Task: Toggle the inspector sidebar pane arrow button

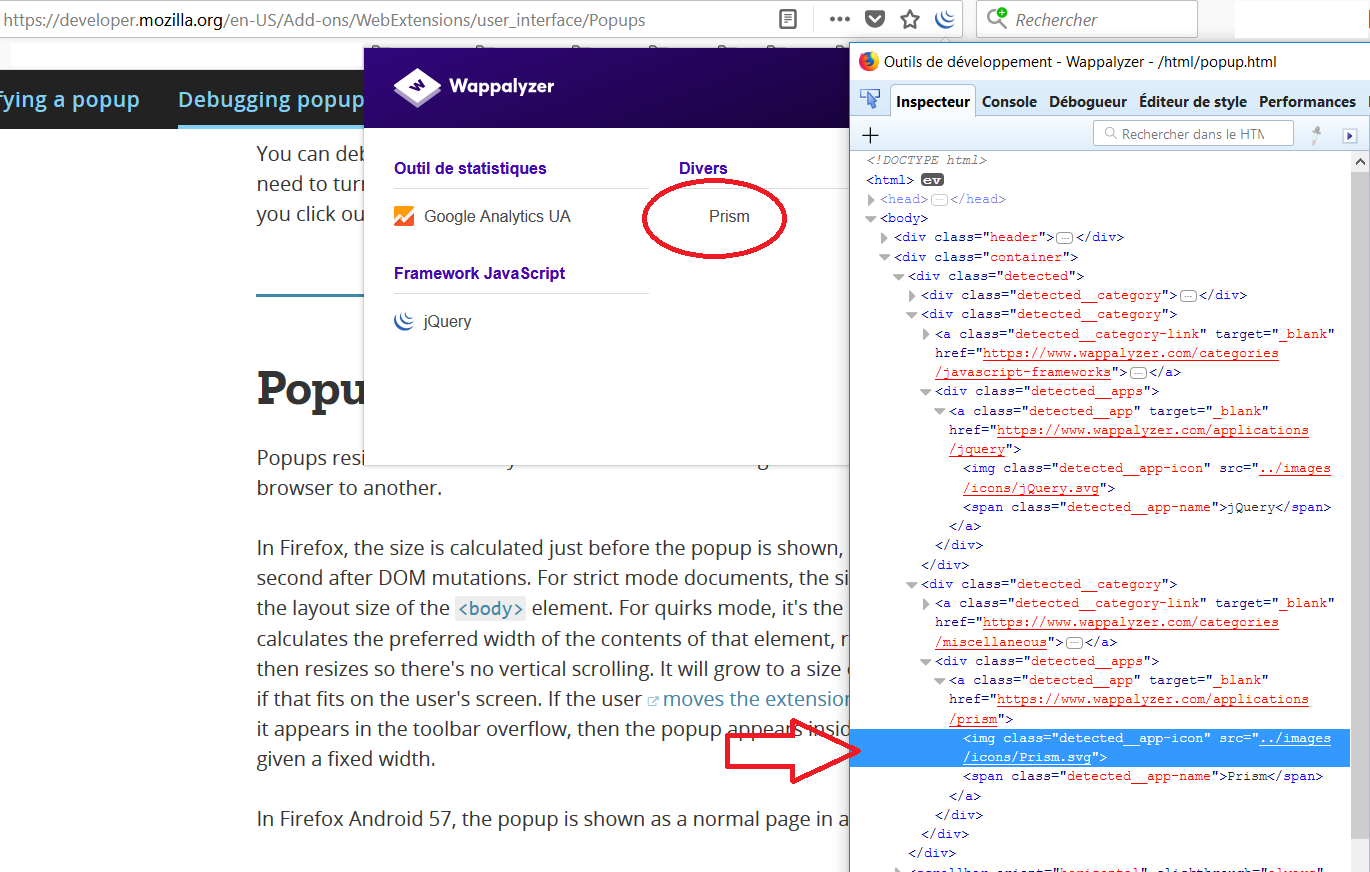Action: click(x=1350, y=135)
